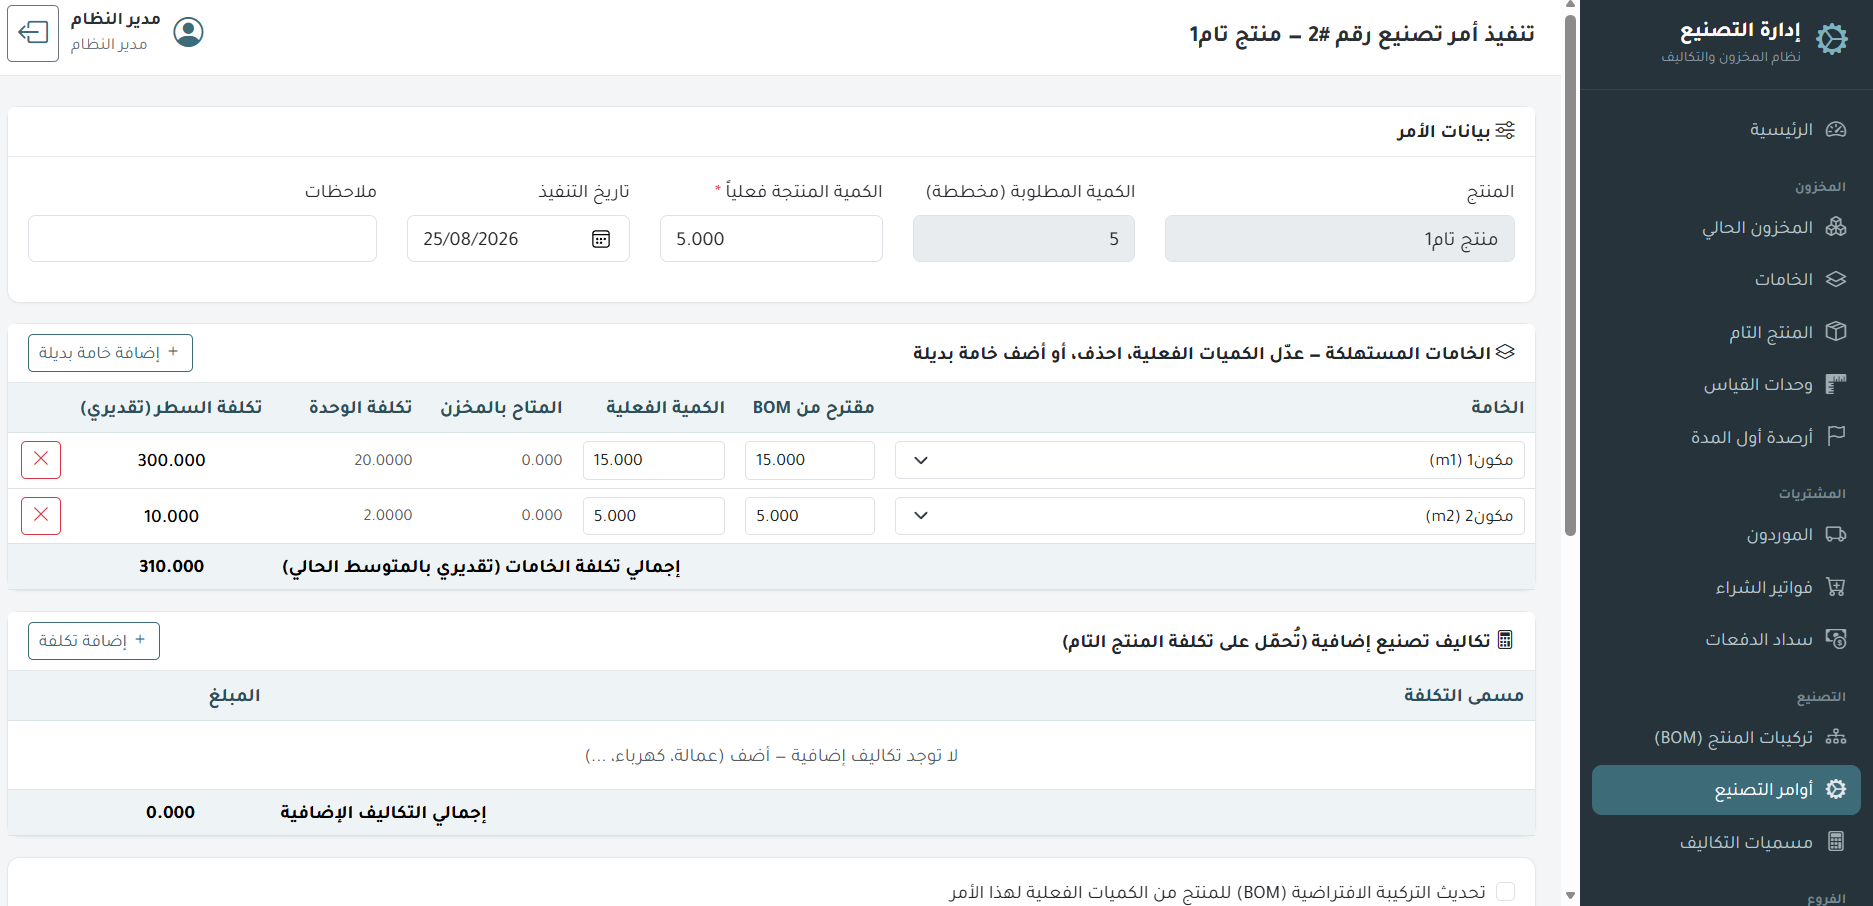Click the logout icon button
The height and width of the screenshot is (906, 1873).
pyautogui.click(x=33, y=33)
